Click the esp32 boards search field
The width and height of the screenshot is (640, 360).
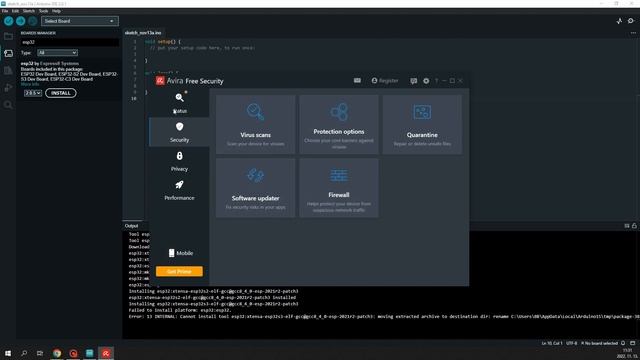[70, 42]
